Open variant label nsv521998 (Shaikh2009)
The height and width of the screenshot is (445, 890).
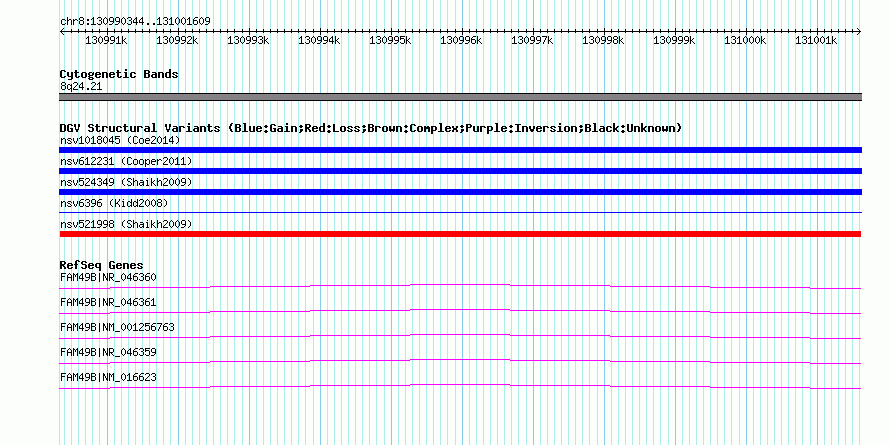click(126, 224)
